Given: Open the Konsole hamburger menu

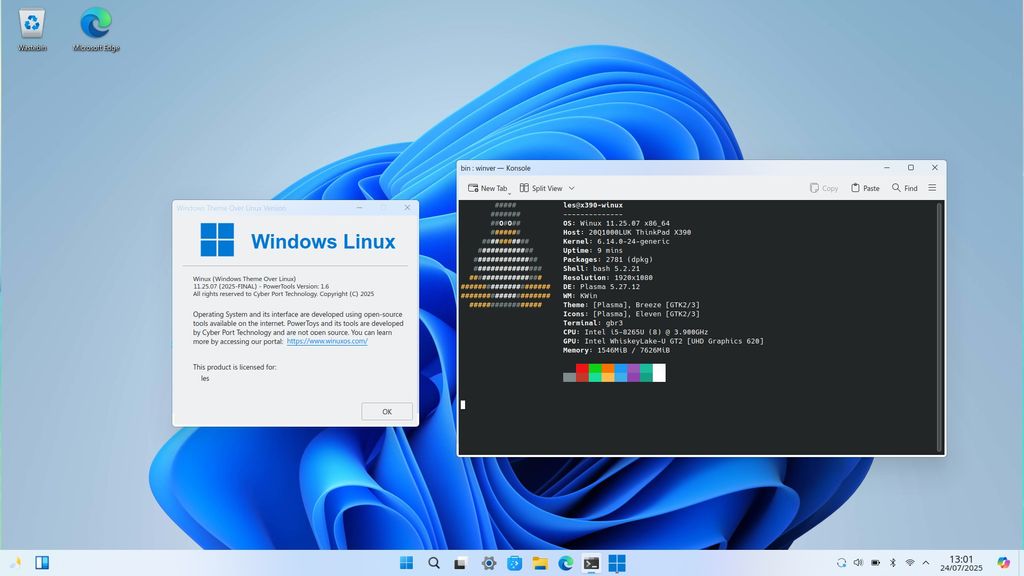Looking at the screenshot, I should (x=932, y=188).
